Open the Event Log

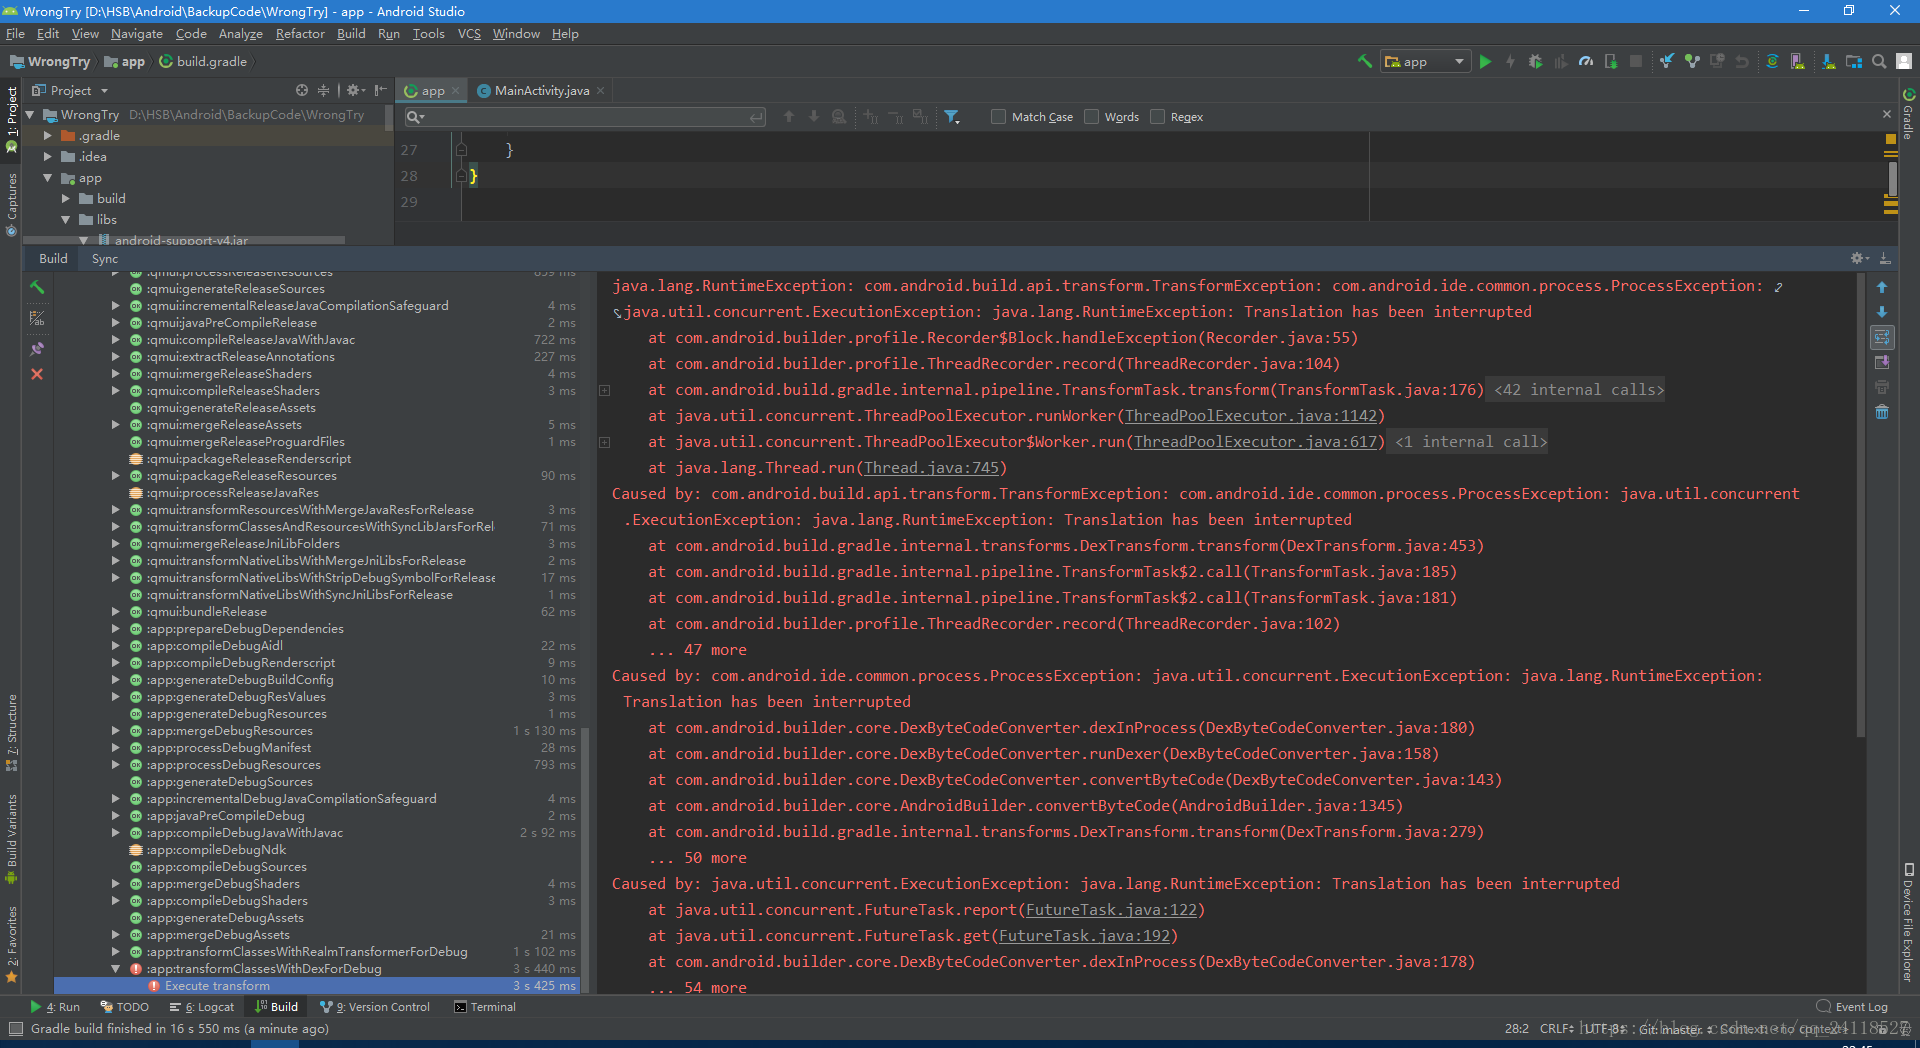click(x=1852, y=1007)
